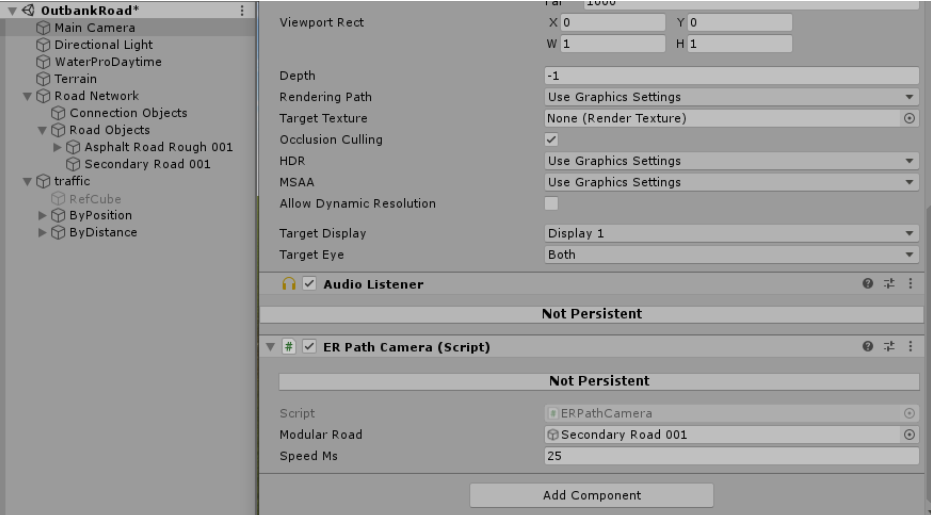Click the ERPathCamera script reference field
The image size is (931, 515).
click(x=720, y=413)
